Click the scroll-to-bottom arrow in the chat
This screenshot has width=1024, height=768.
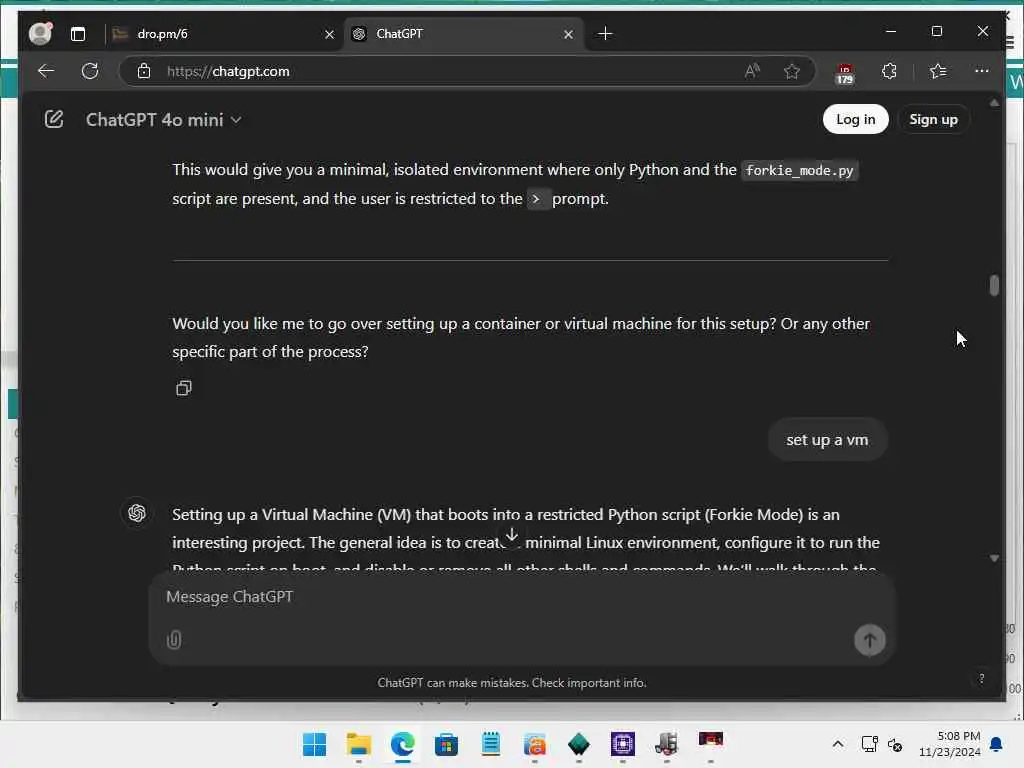pyautogui.click(x=511, y=535)
